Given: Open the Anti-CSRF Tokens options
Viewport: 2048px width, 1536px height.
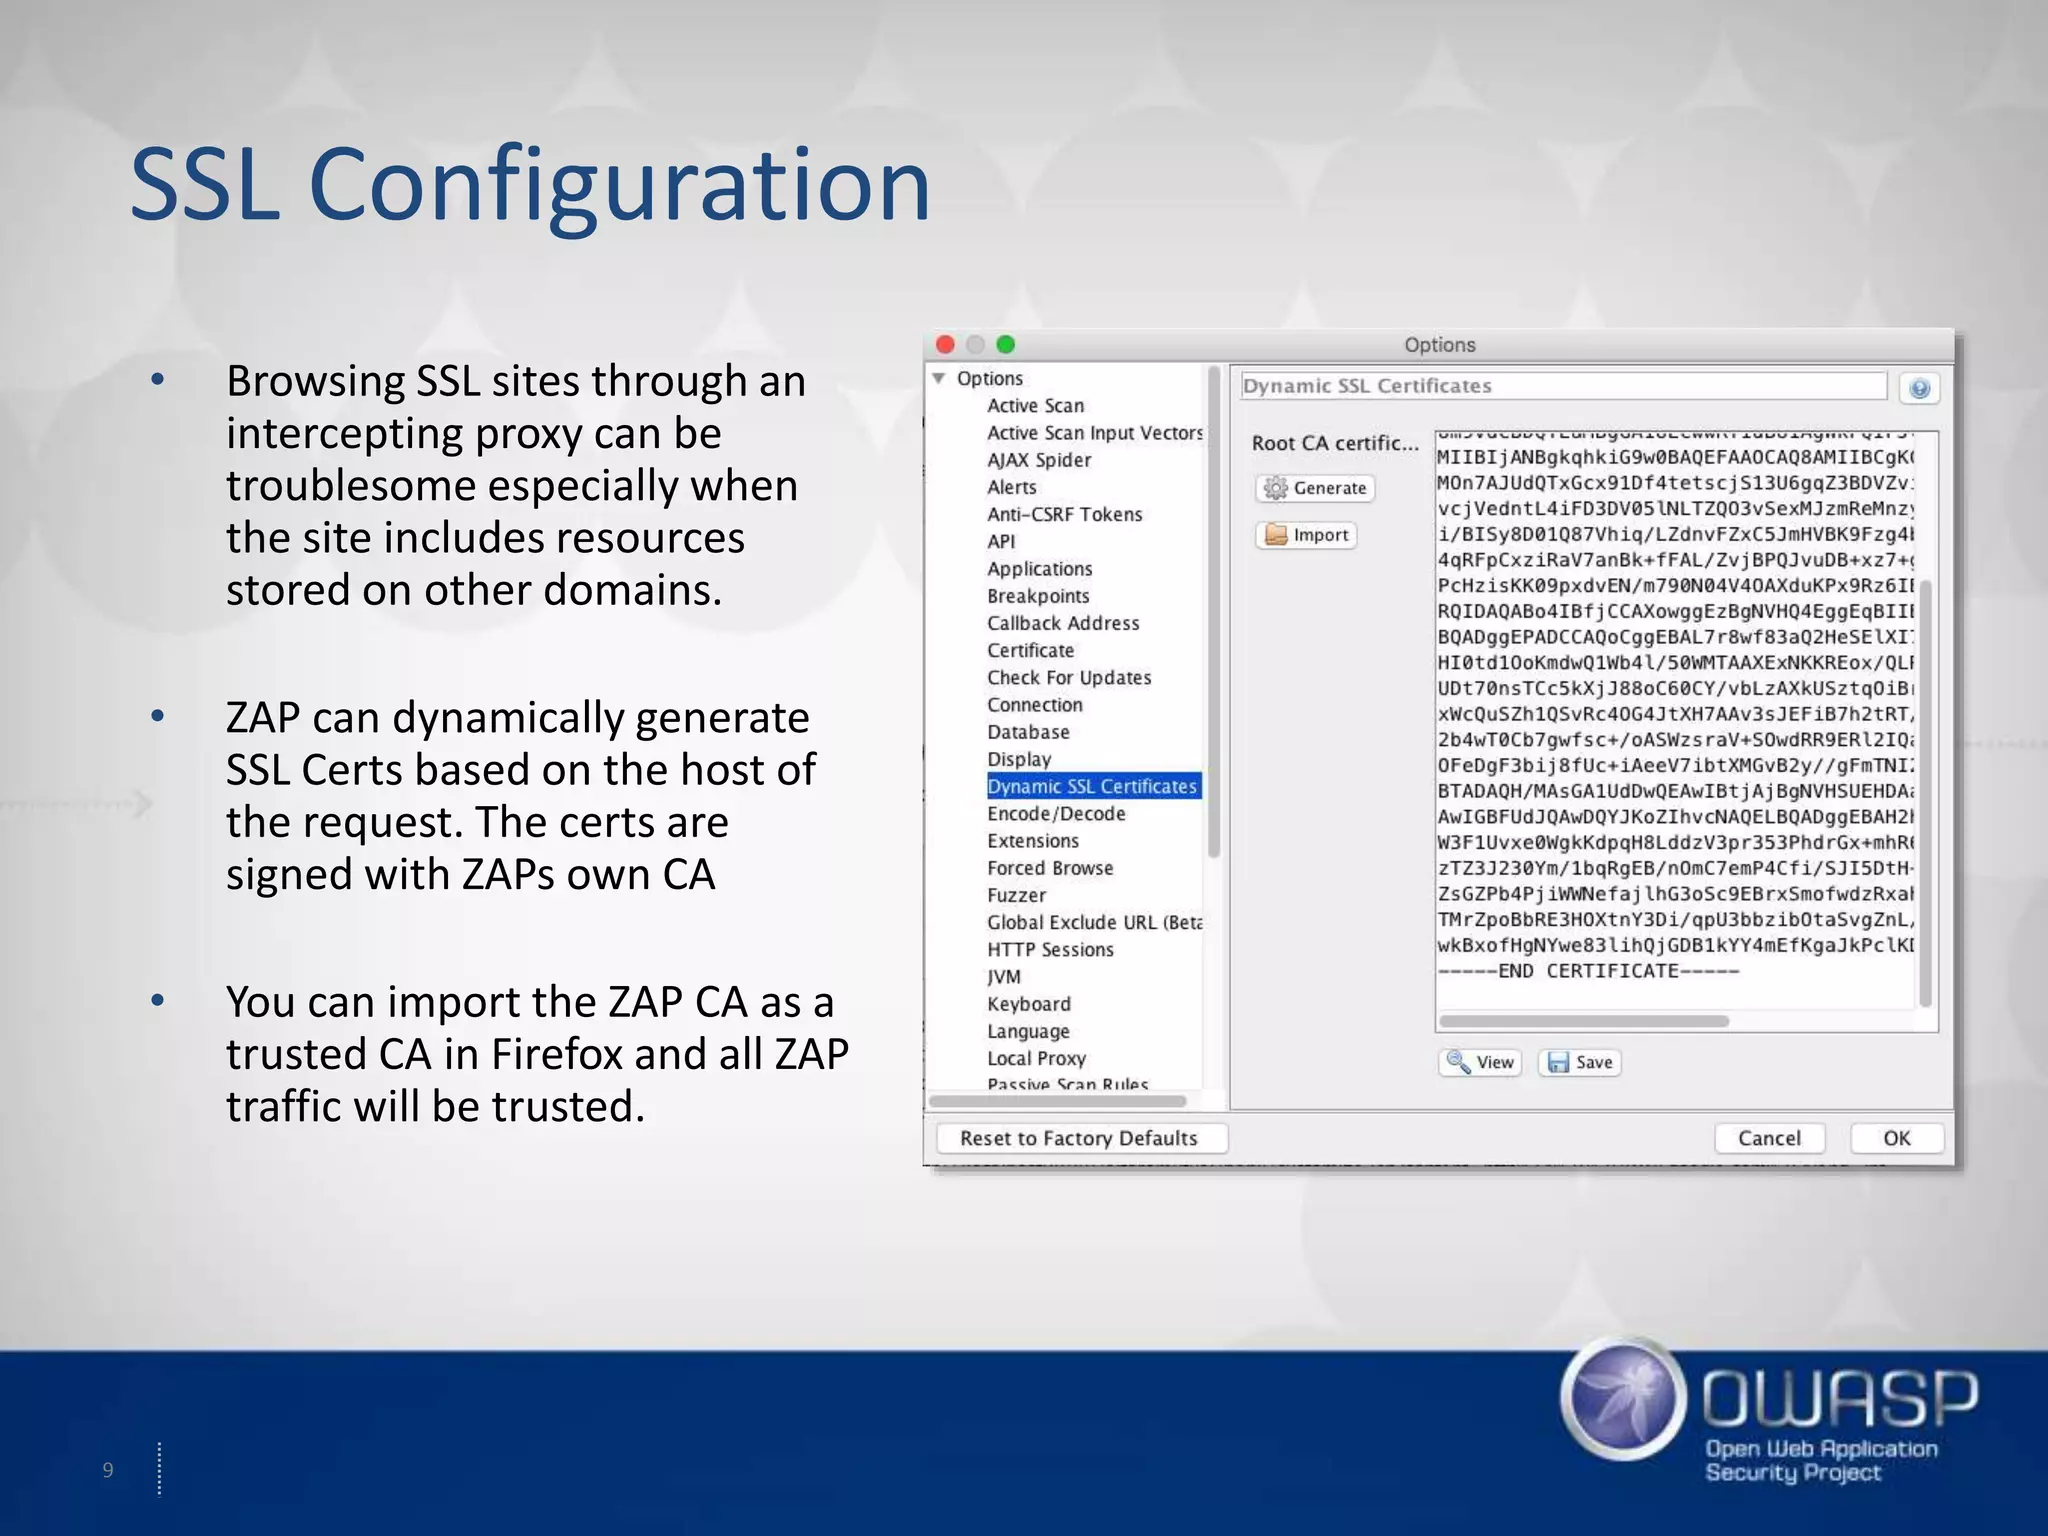Looking at the screenshot, I should 1064,514.
